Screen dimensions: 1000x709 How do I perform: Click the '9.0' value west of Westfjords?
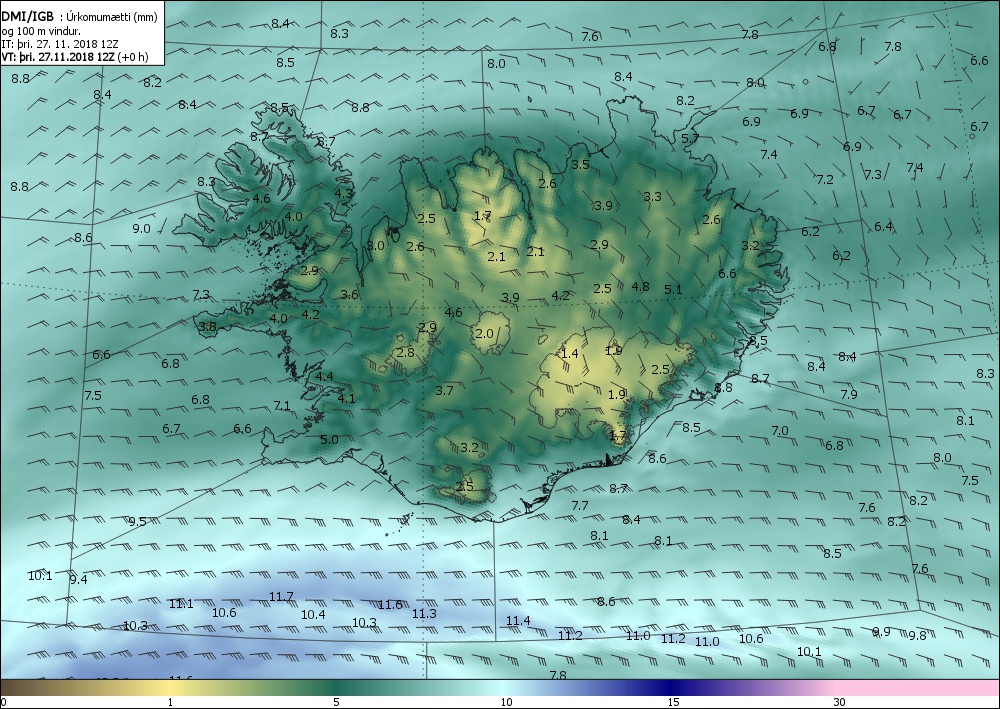click(142, 229)
